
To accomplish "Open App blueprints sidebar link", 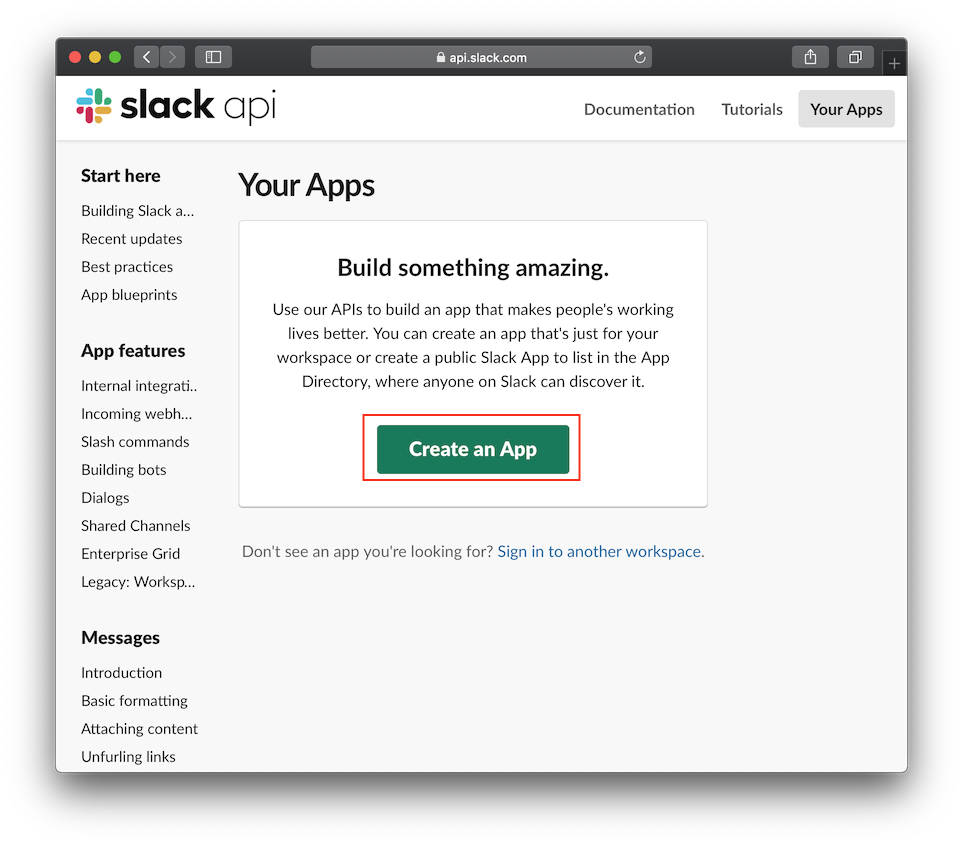I will [129, 295].
